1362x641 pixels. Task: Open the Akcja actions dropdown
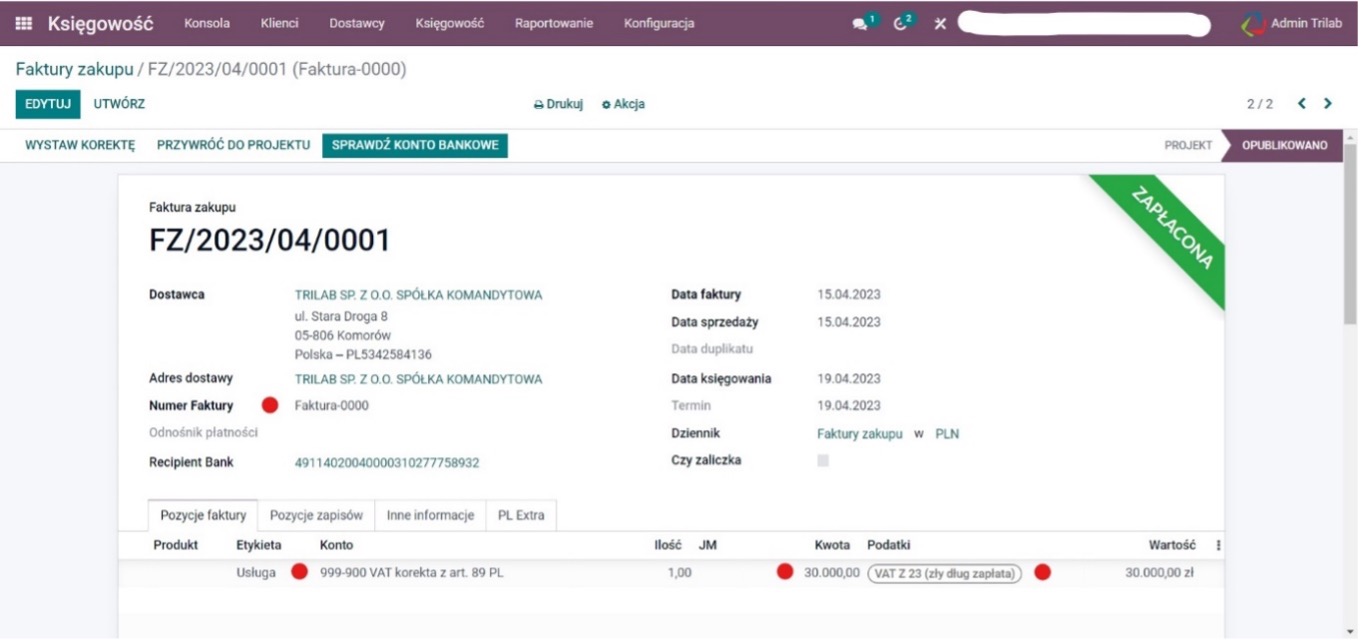point(623,104)
